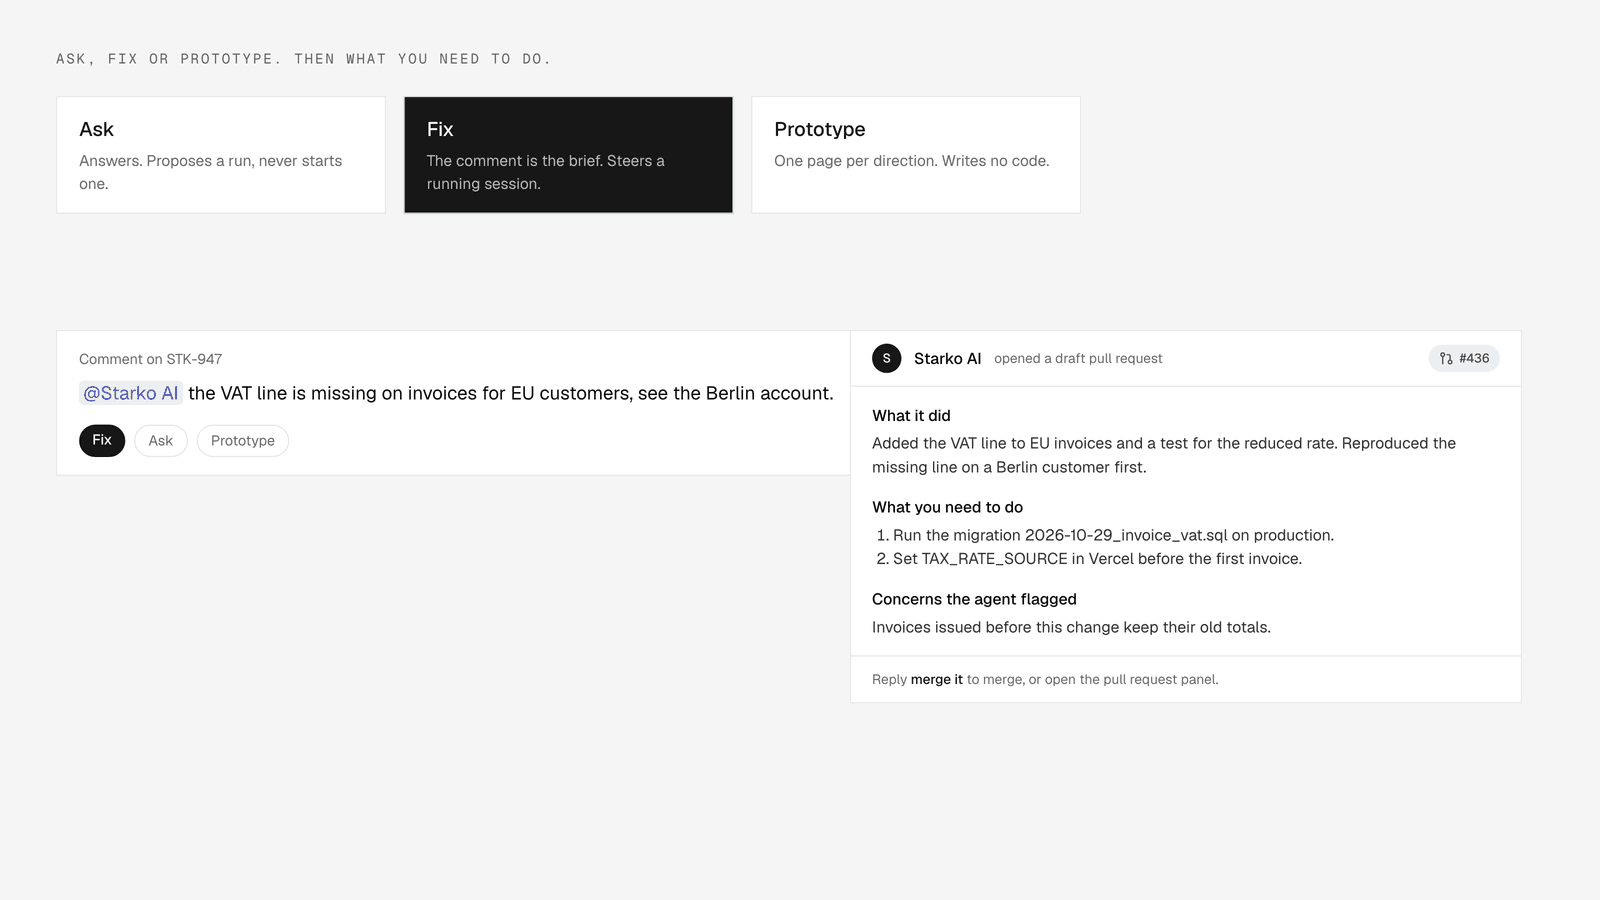
Task: Click 'Invoices issued before this change' line
Action: pos(1071,628)
